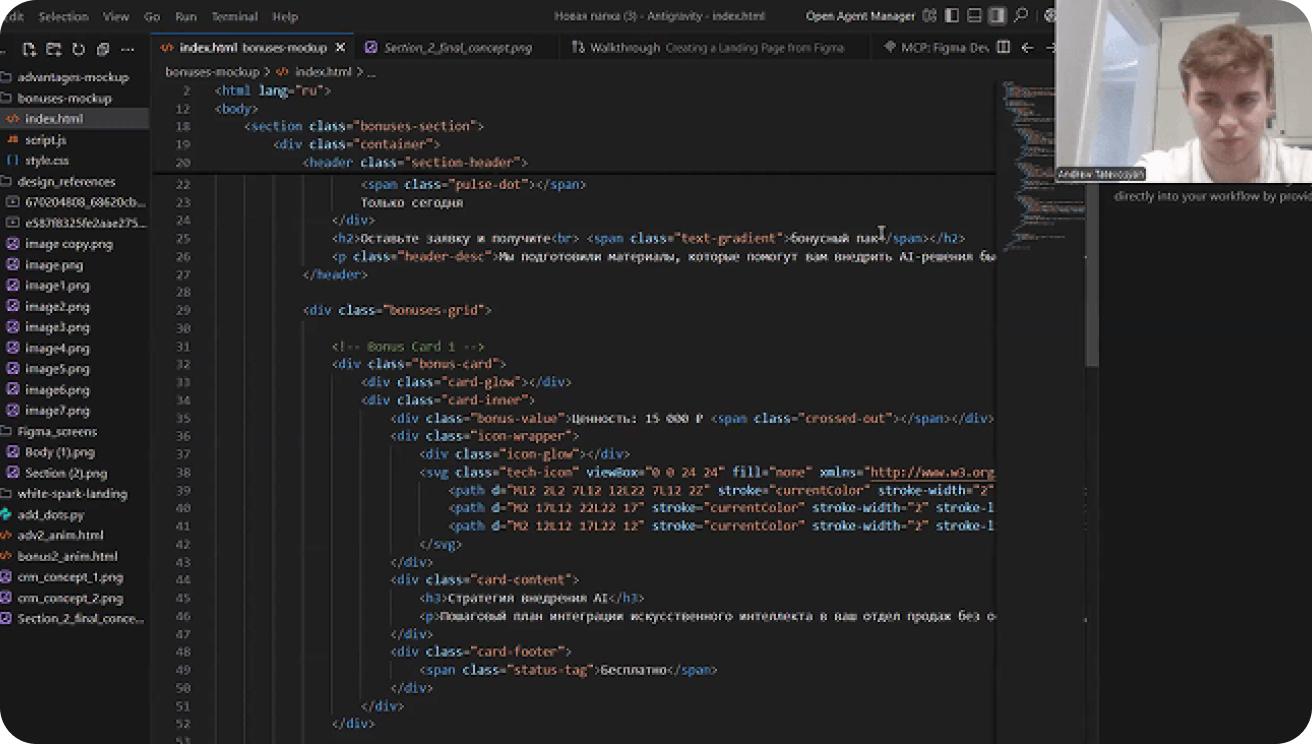1312x744 pixels.
Task: Toggle the secondary side bar
Action: tap(997, 16)
